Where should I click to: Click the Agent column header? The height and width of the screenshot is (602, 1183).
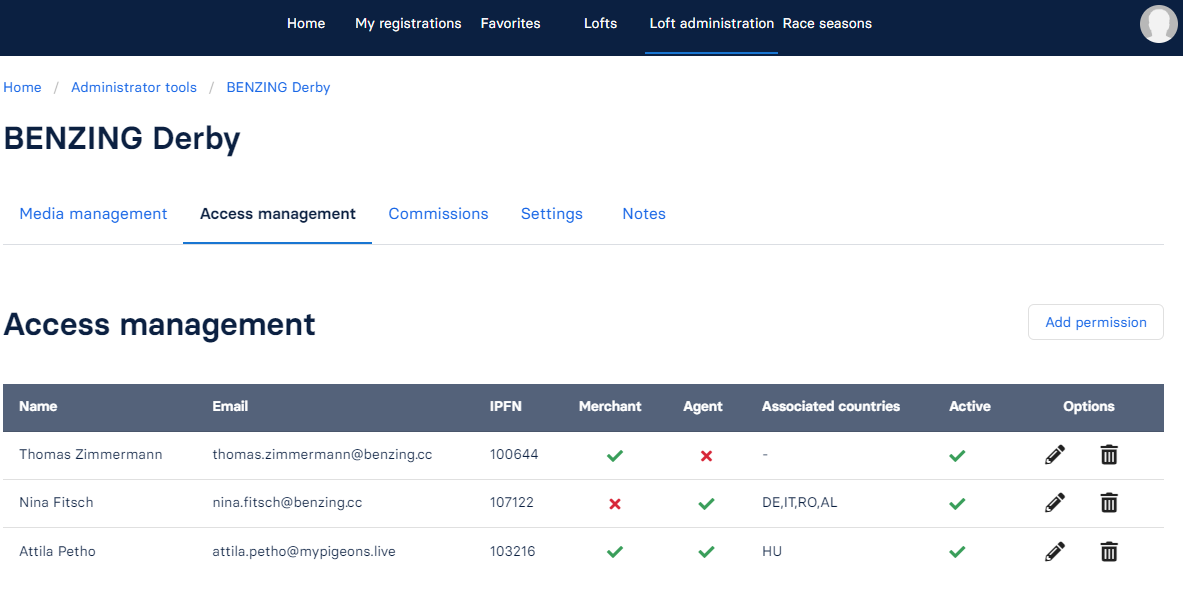pyautogui.click(x=702, y=407)
